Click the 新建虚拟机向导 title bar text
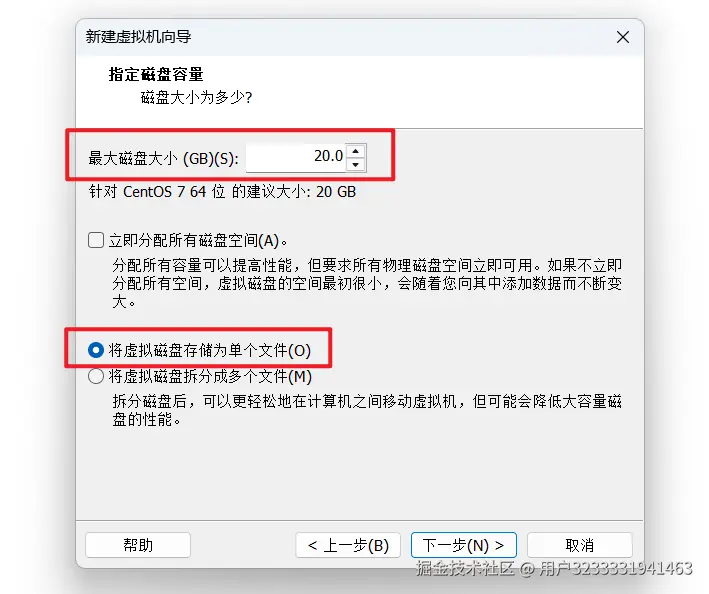Viewport: 709px width, 594px height. click(138, 37)
